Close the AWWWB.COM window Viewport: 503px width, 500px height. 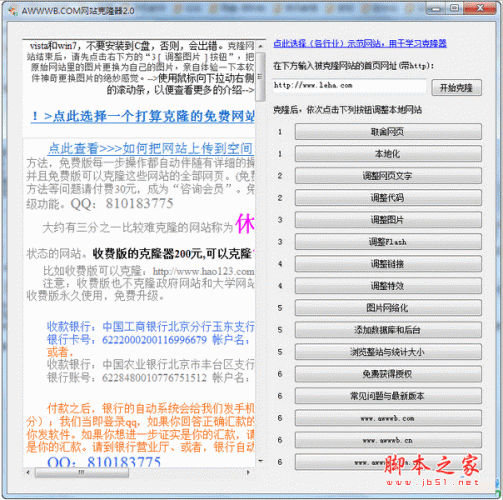click(480, 8)
